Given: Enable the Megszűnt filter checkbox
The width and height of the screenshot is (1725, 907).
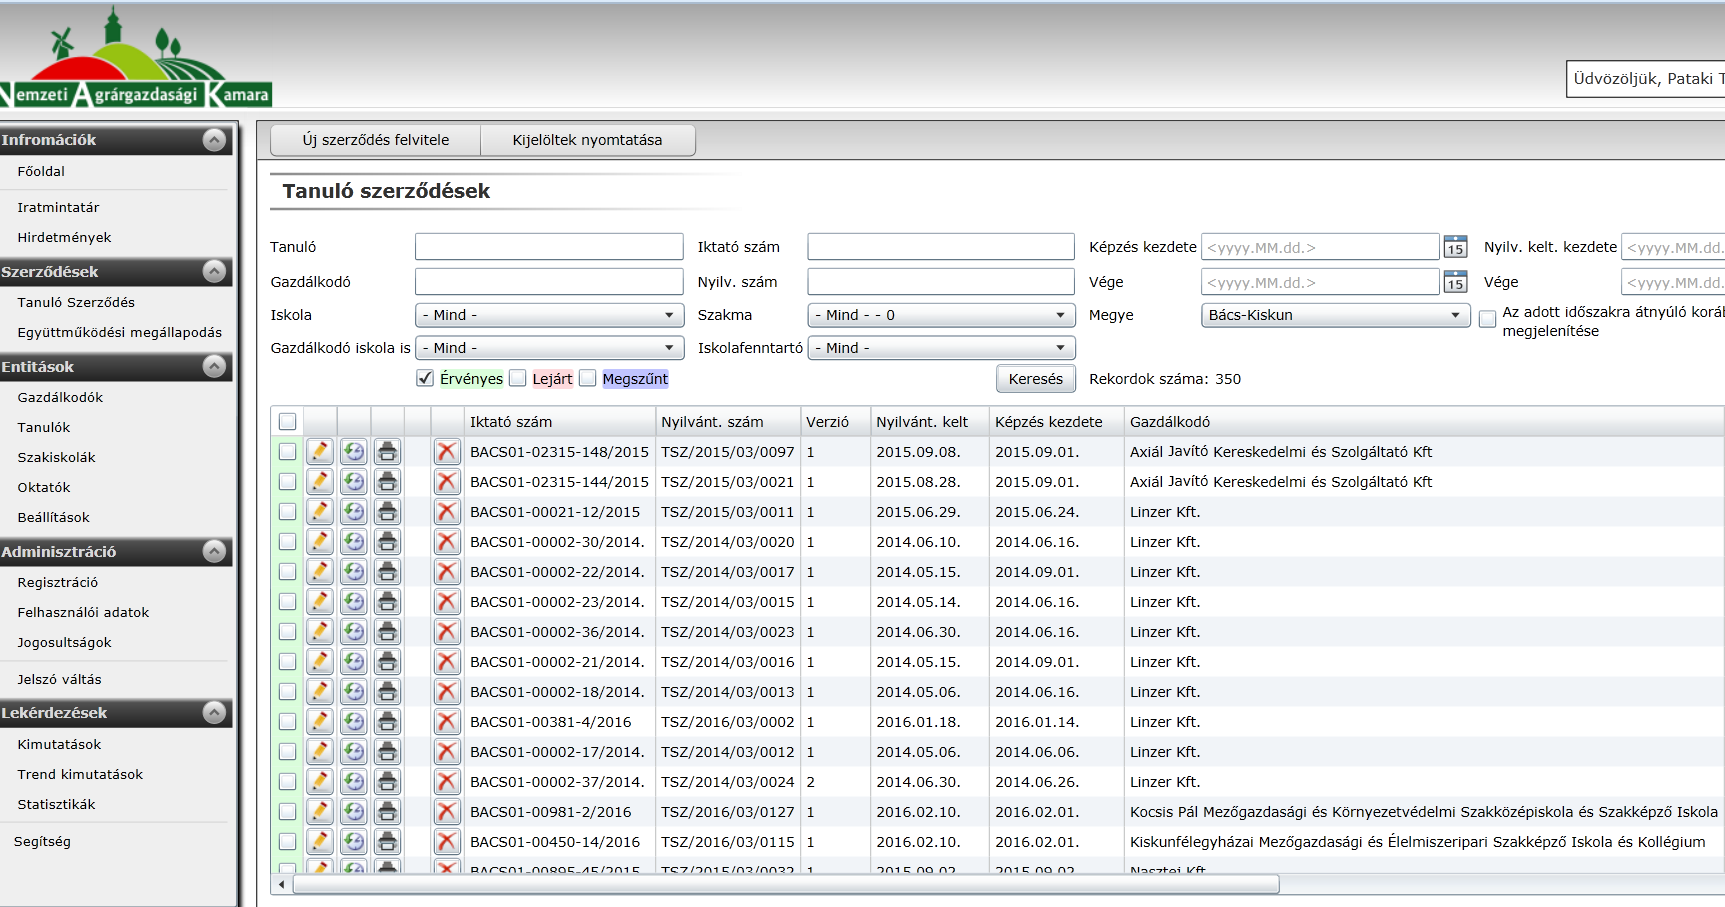Looking at the screenshot, I should [x=587, y=378].
